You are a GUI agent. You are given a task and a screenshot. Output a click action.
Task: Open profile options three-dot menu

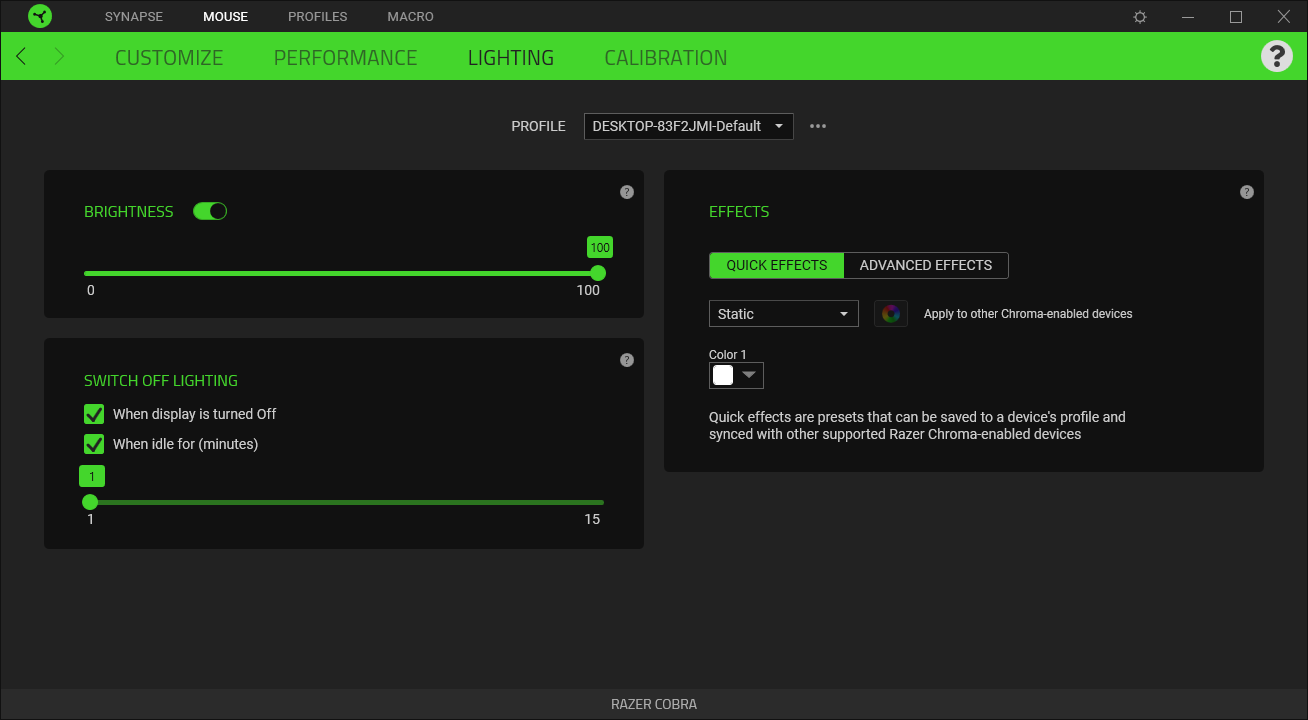(x=818, y=126)
